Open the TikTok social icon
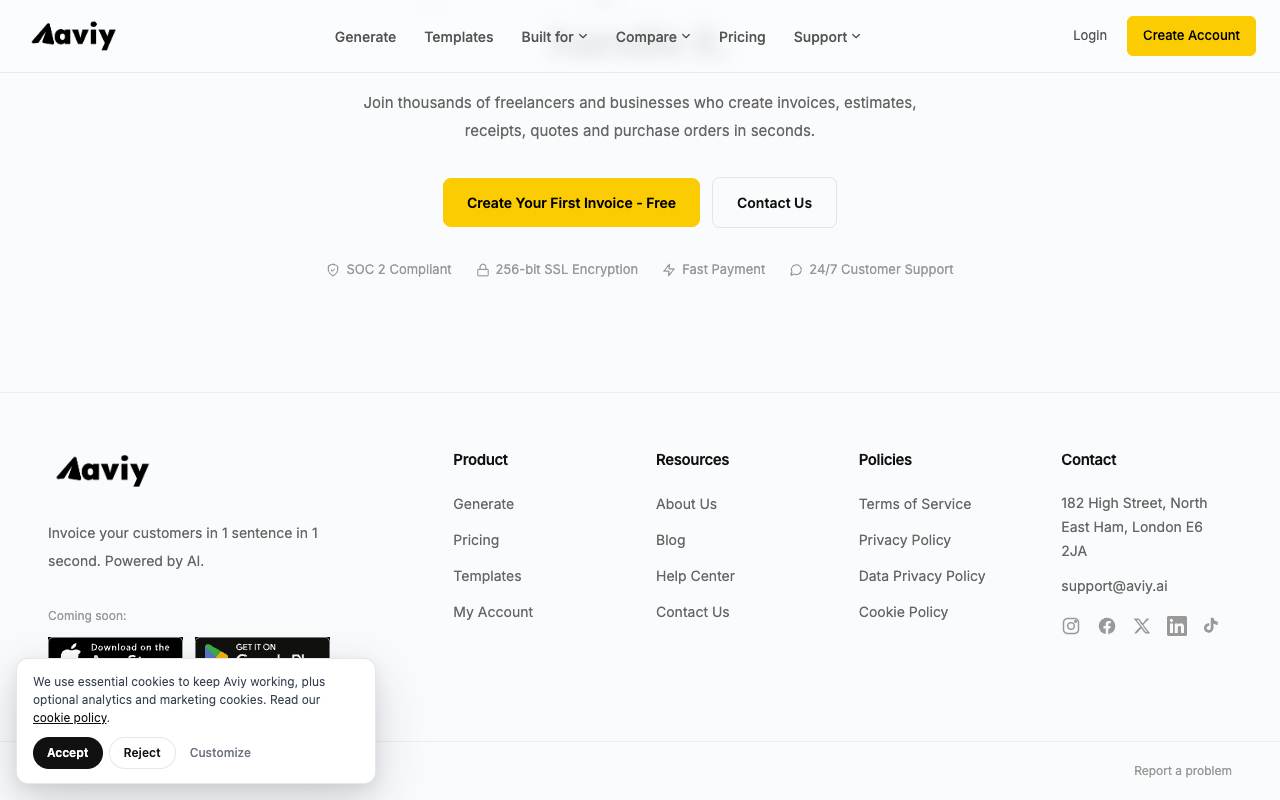 coord(1211,625)
